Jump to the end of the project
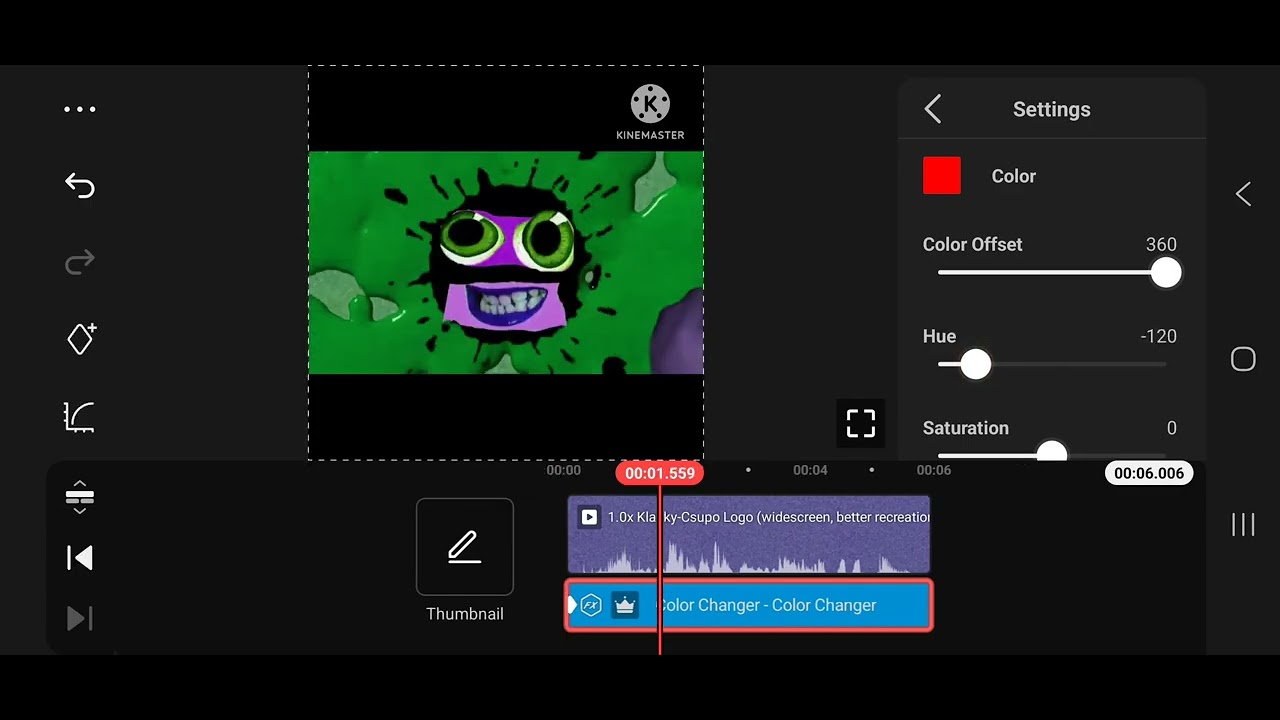This screenshot has height=720, width=1280. click(80, 619)
